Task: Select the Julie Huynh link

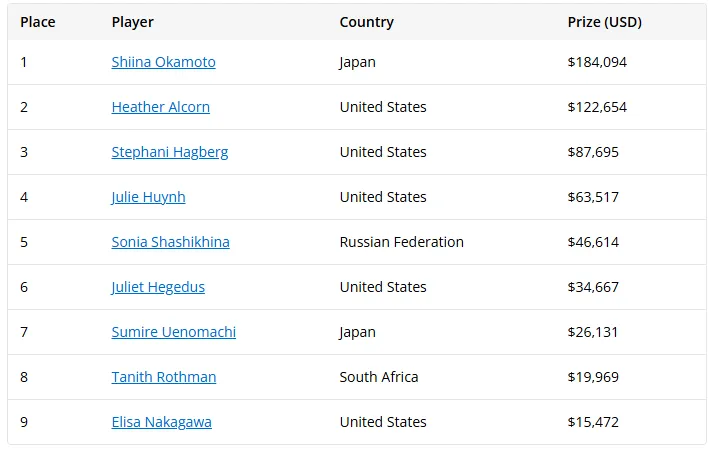Action: click(x=148, y=197)
